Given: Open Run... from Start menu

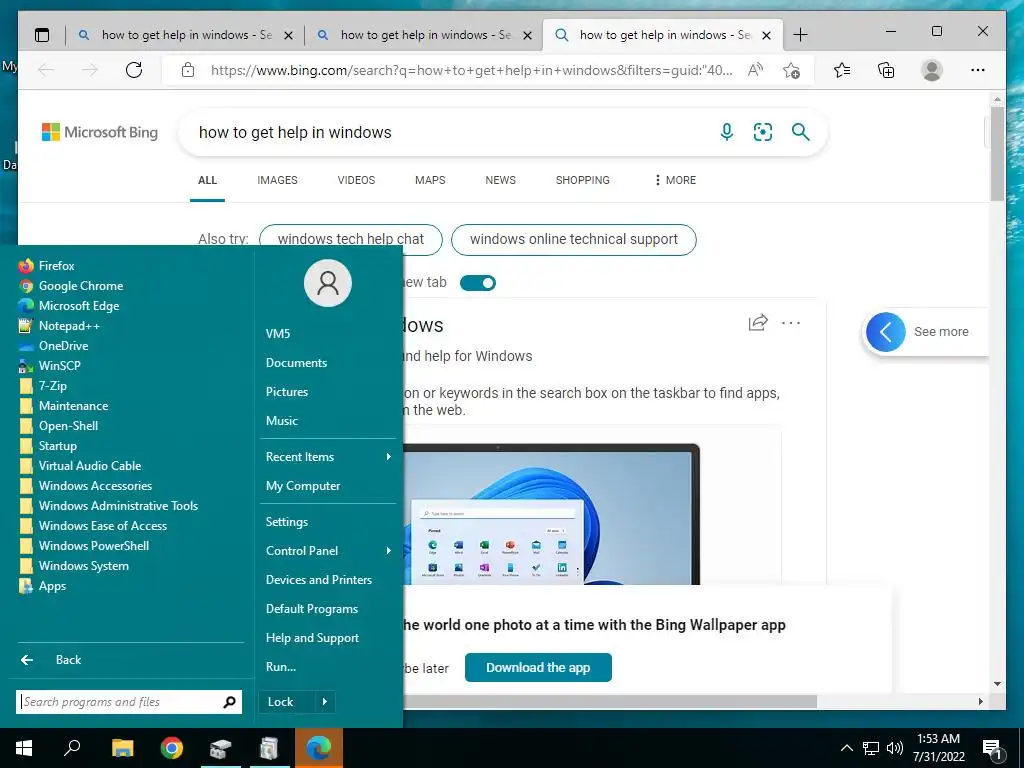Looking at the screenshot, I should point(281,667).
